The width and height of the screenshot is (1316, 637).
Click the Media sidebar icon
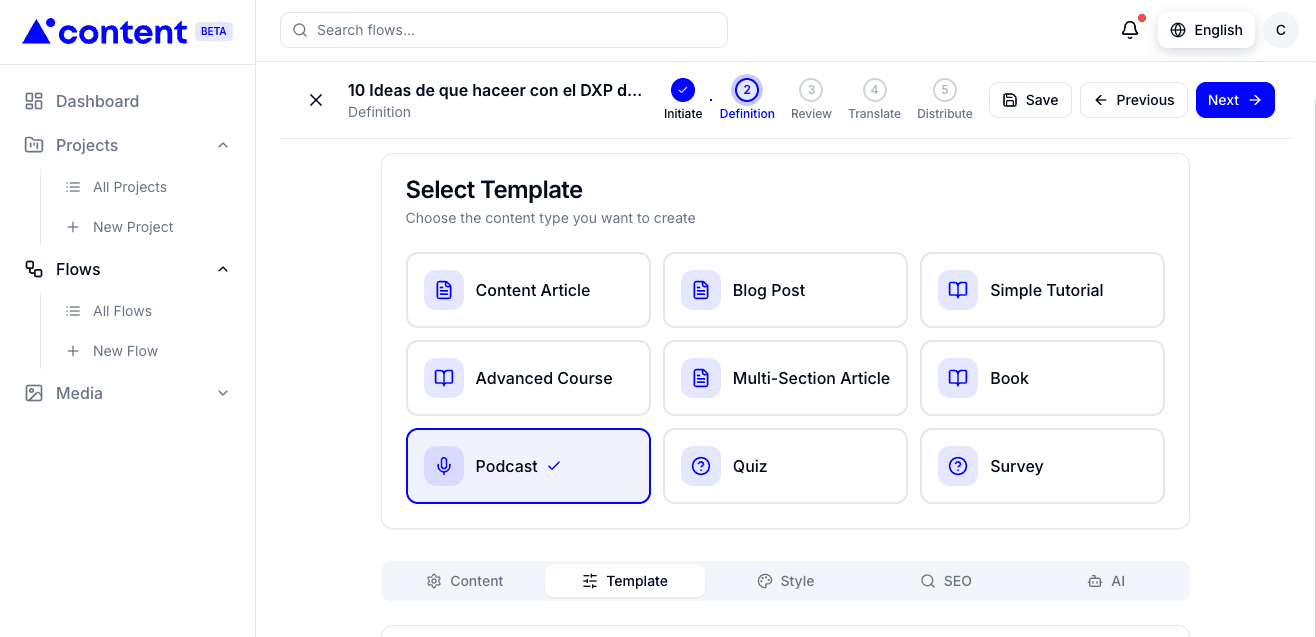33,392
